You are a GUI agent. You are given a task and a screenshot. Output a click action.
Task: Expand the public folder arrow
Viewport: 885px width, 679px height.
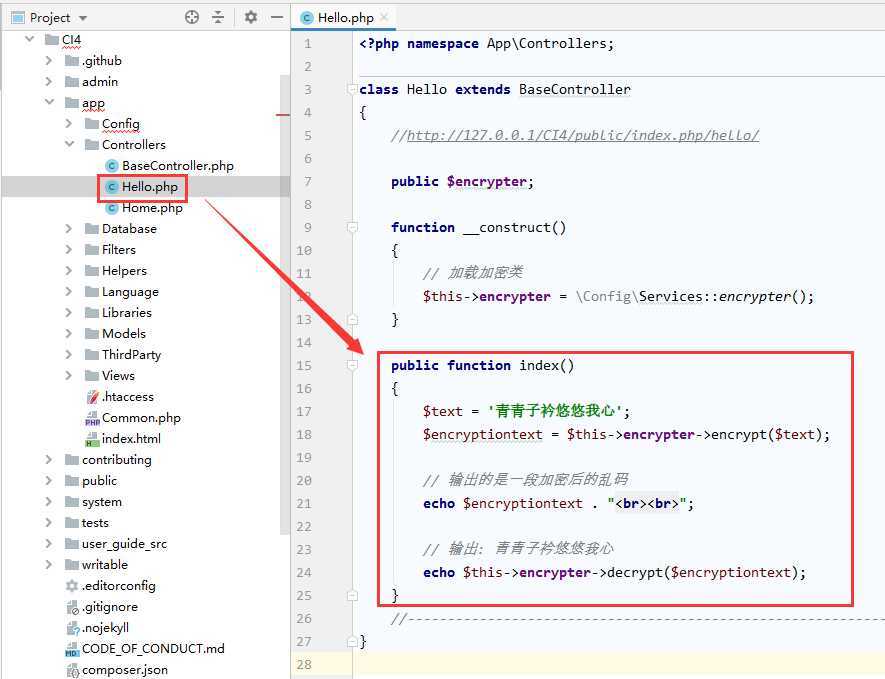tap(49, 481)
